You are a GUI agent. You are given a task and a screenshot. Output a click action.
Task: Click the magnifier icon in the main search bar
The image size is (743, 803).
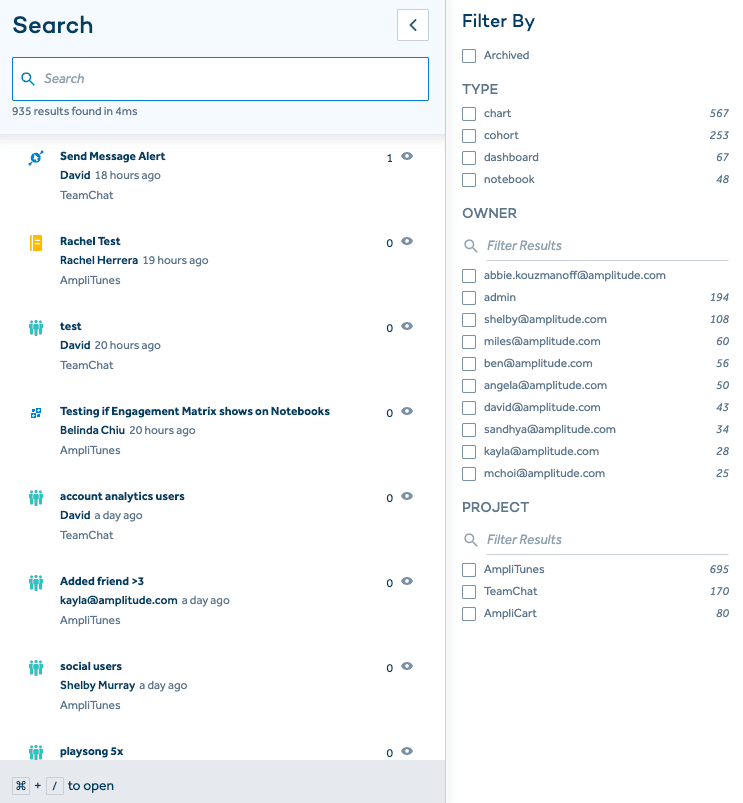coord(26,78)
